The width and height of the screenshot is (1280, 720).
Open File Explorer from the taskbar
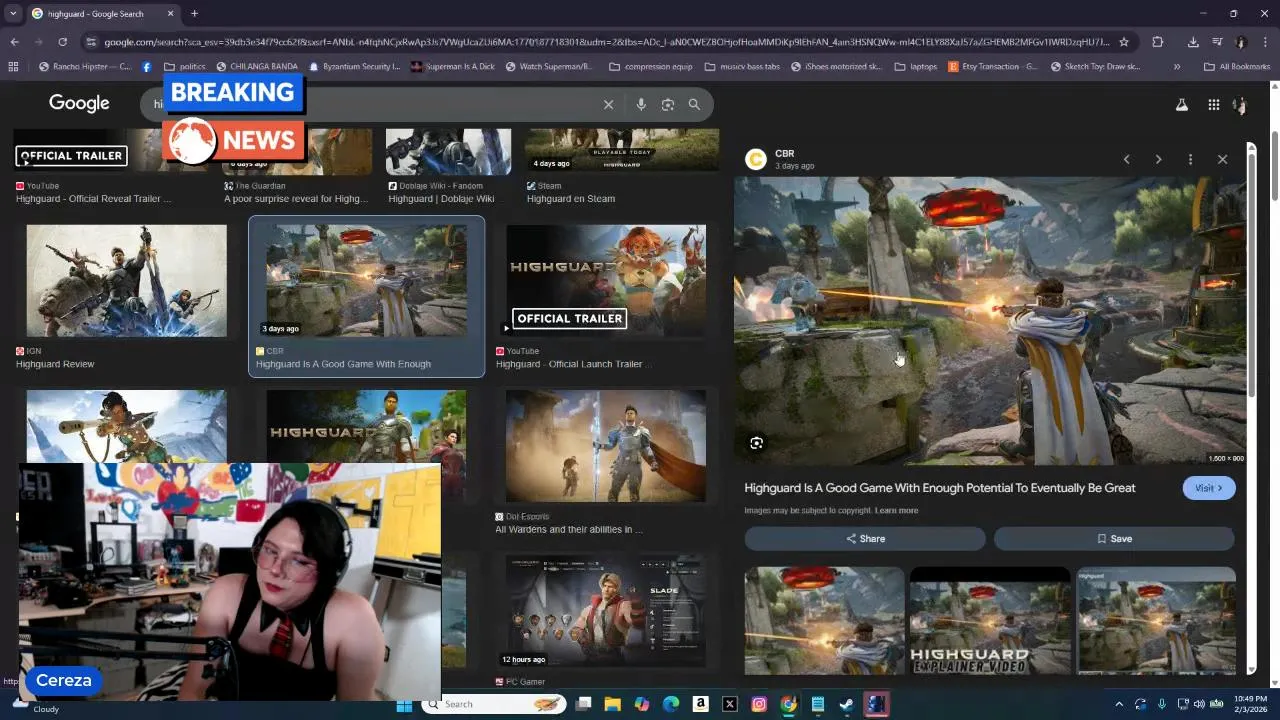click(613, 704)
